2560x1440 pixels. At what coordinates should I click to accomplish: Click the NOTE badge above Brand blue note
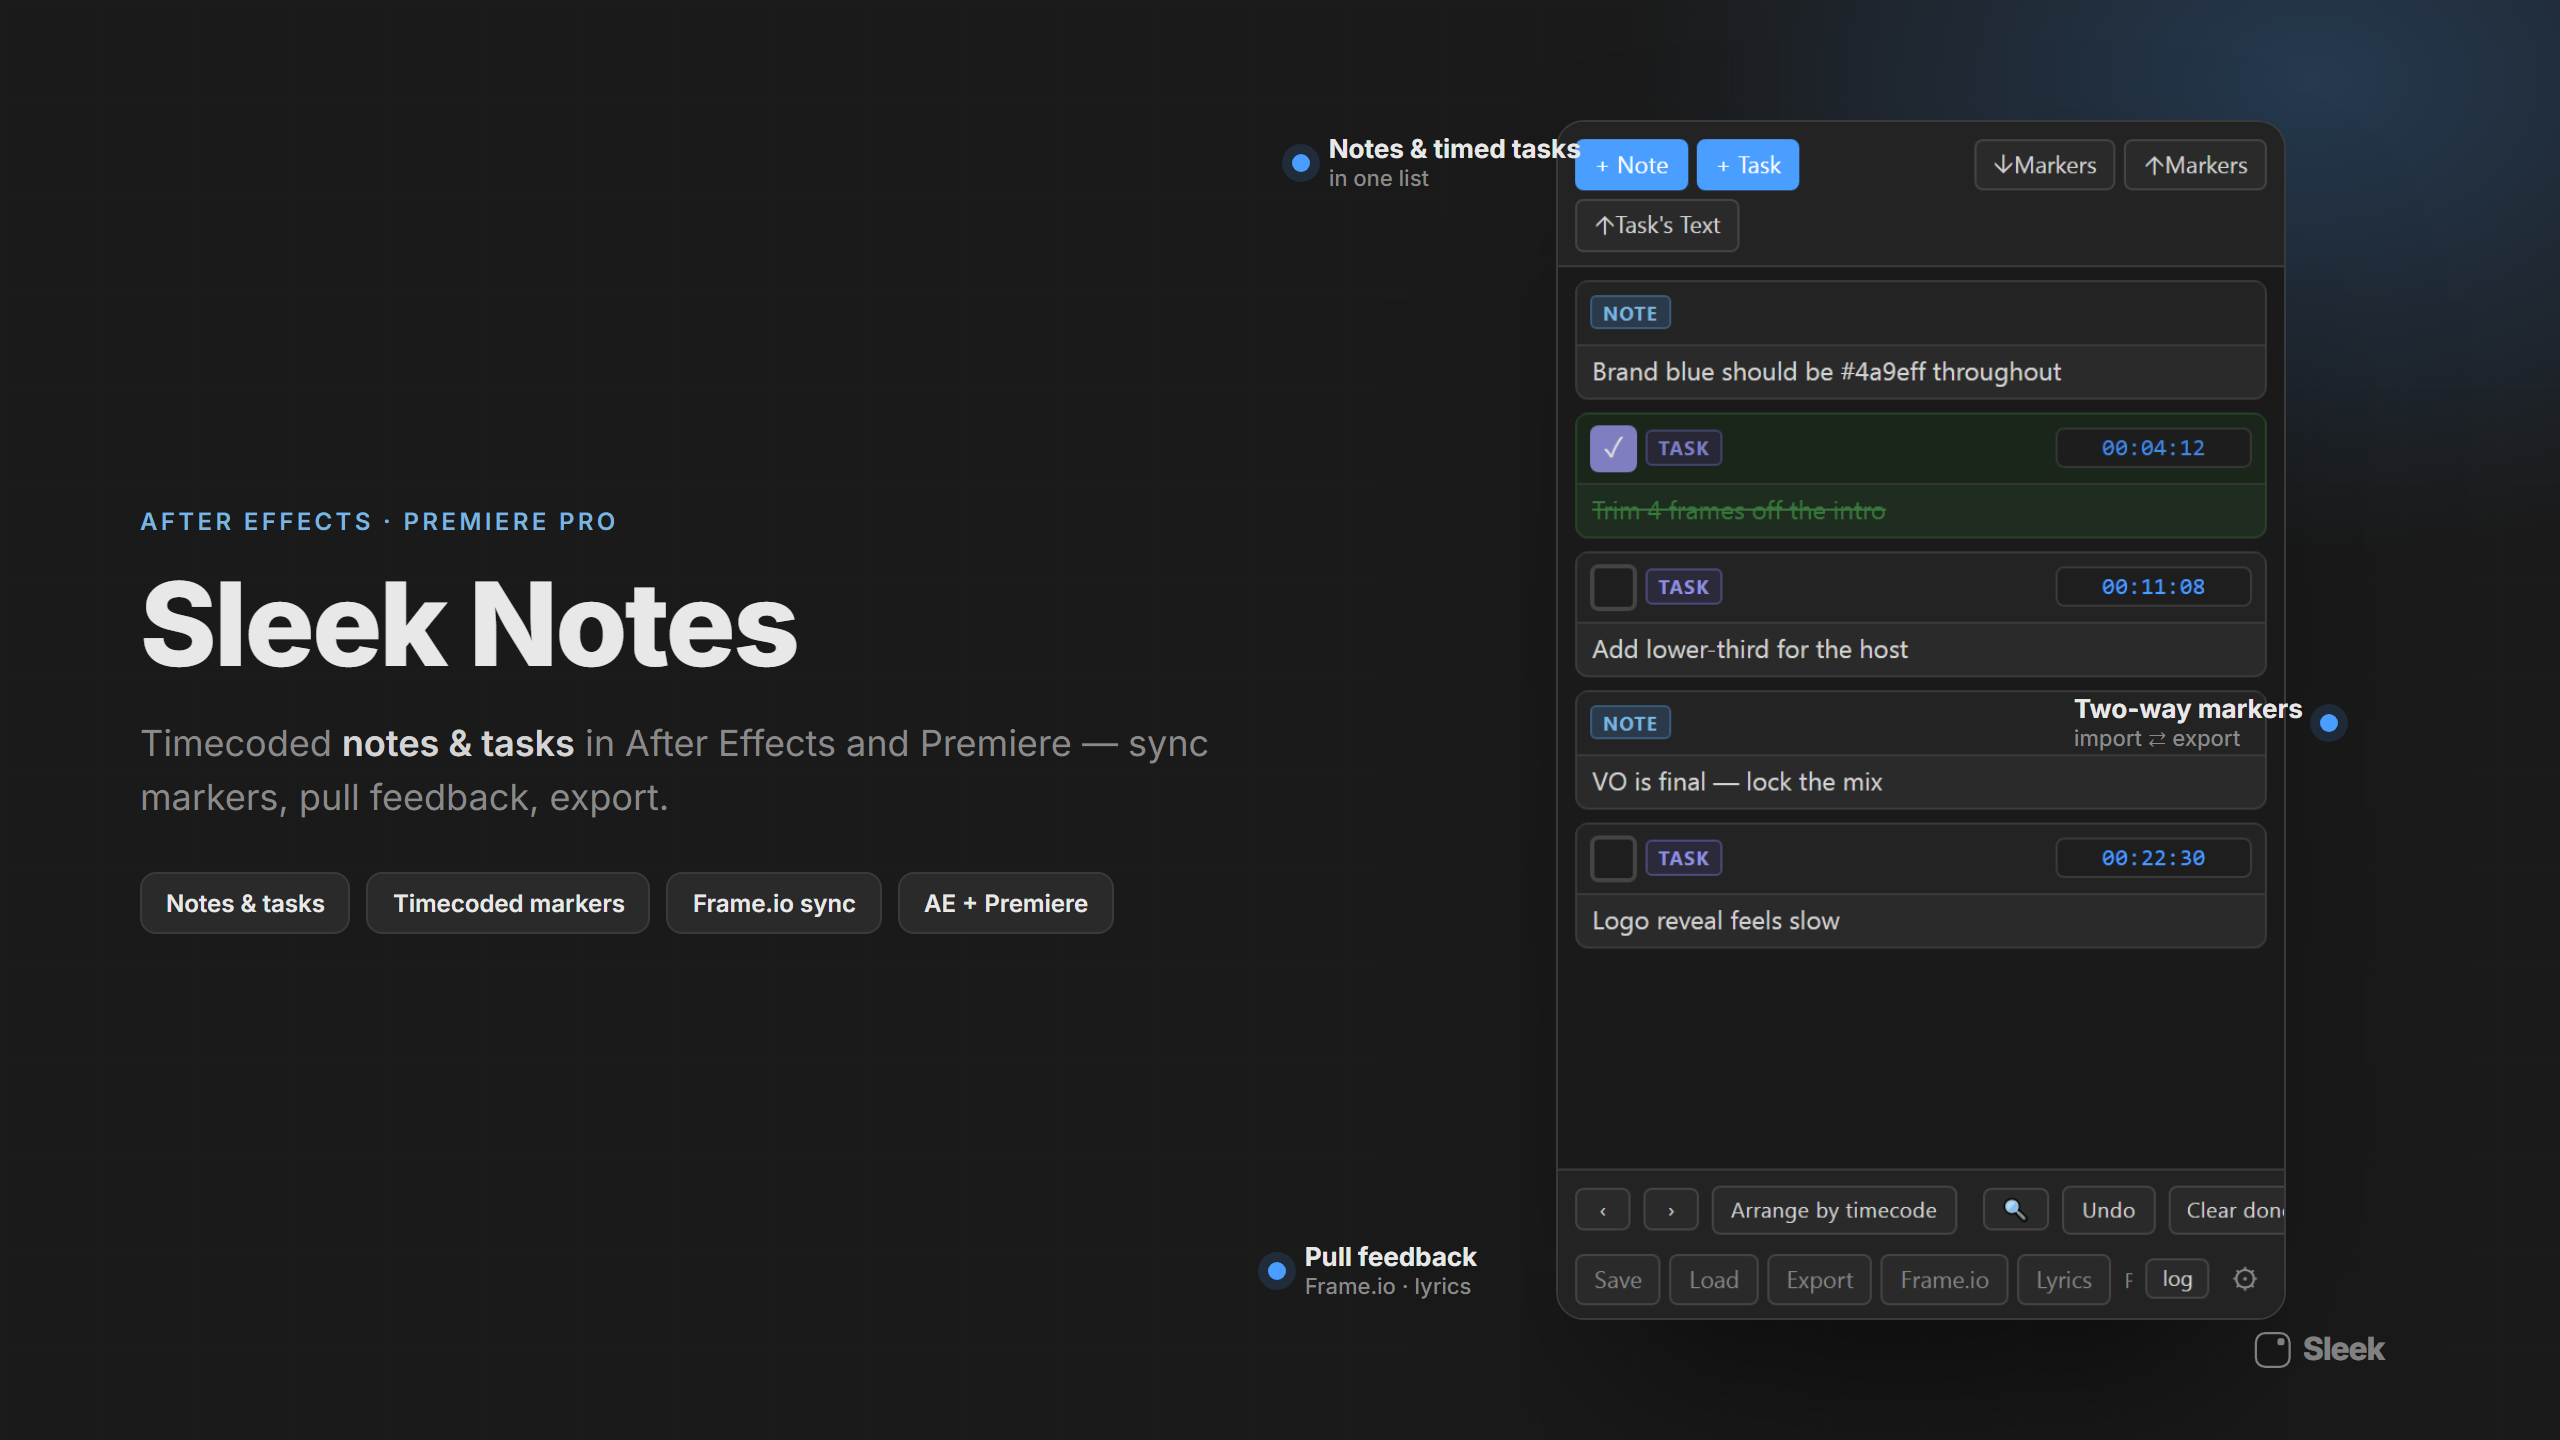(1630, 313)
